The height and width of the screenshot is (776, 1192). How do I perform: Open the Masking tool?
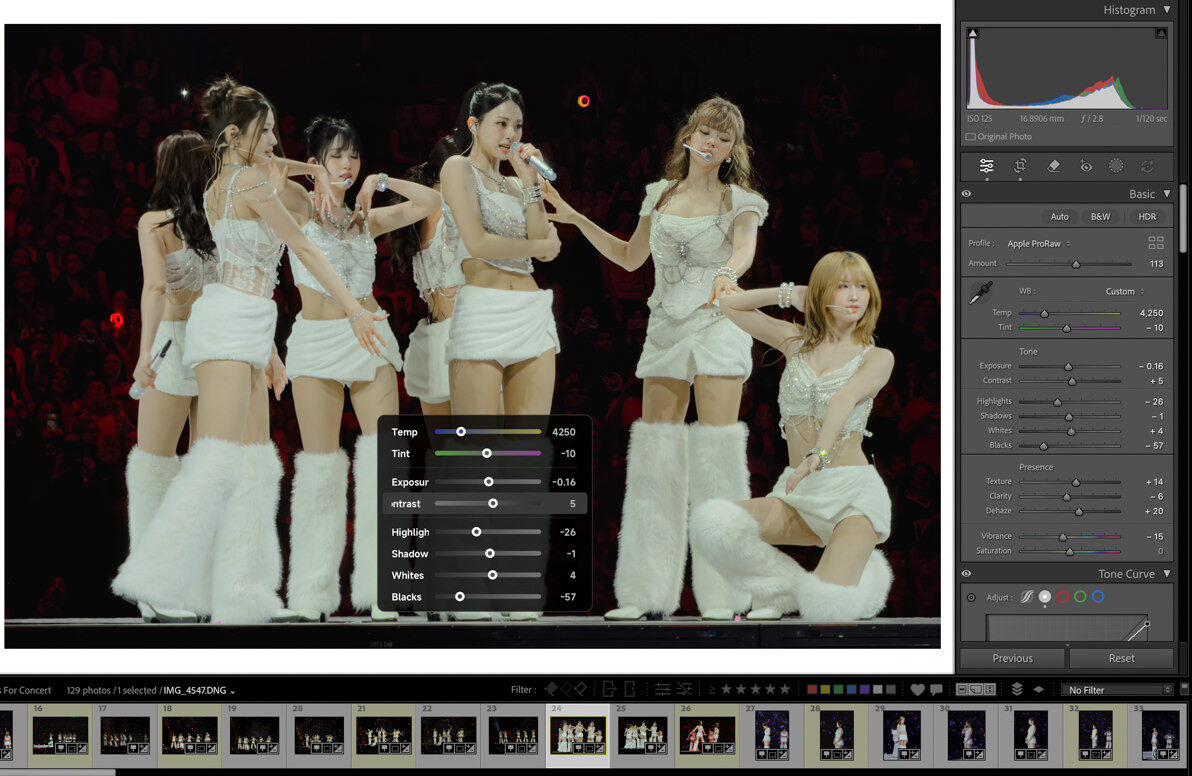point(1116,166)
